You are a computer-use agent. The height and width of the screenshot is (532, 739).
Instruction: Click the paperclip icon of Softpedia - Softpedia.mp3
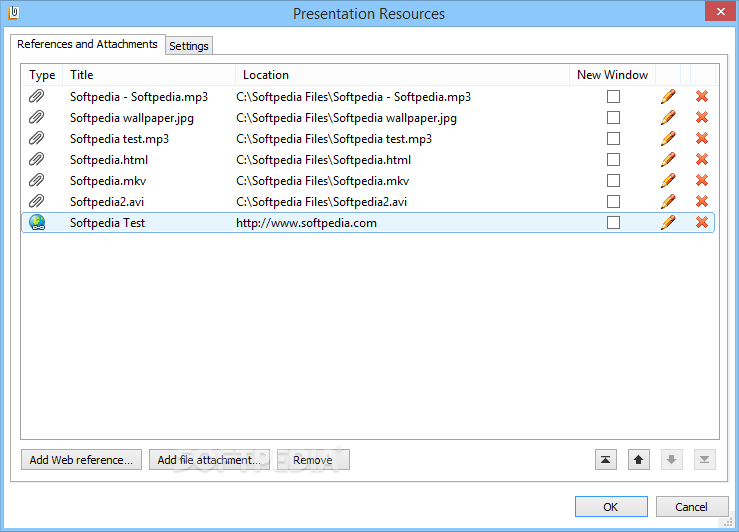pyautogui.click(x=36, y=97)
